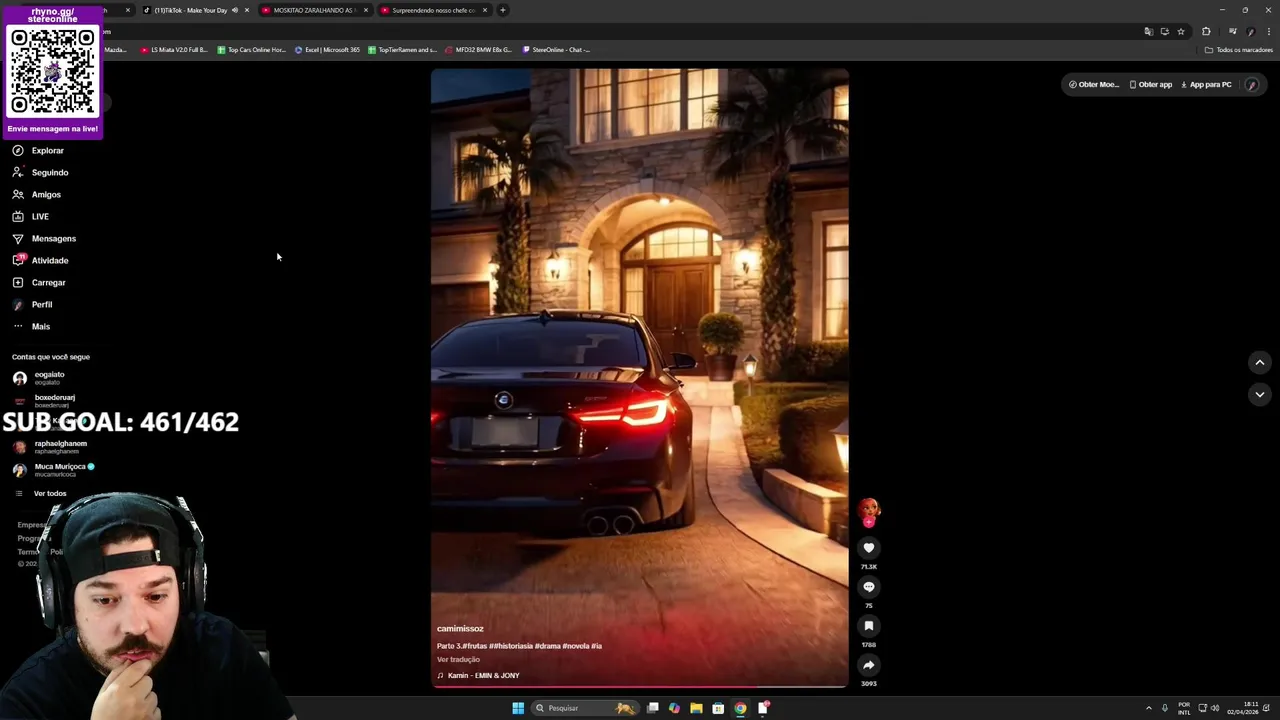Open eogaiato followed account

(x=40, y=377)
